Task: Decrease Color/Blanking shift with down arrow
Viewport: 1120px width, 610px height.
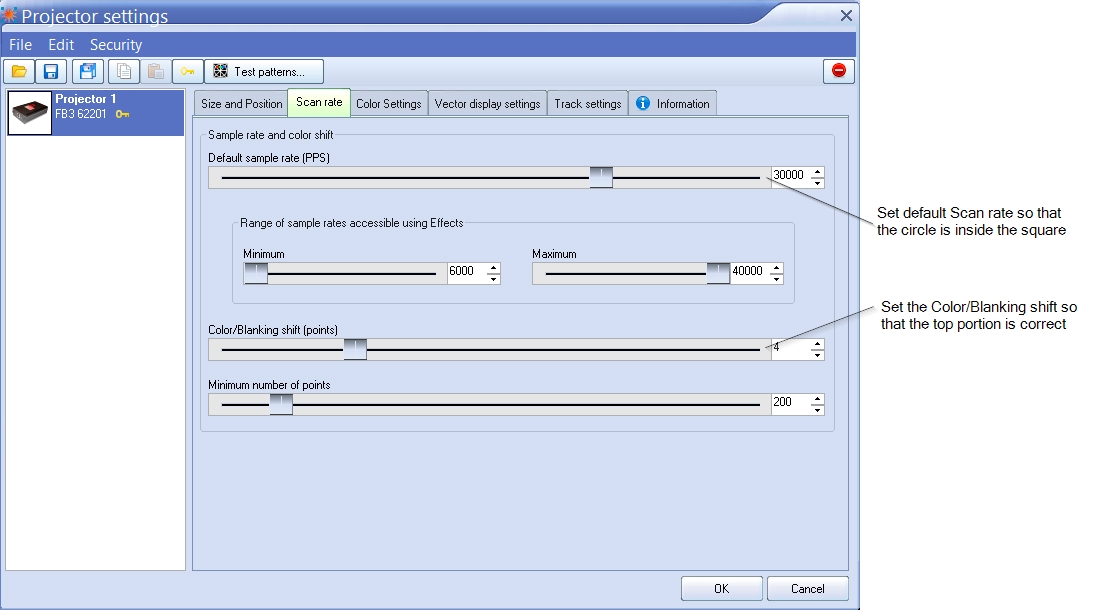Action: click(x=817, y=355)
